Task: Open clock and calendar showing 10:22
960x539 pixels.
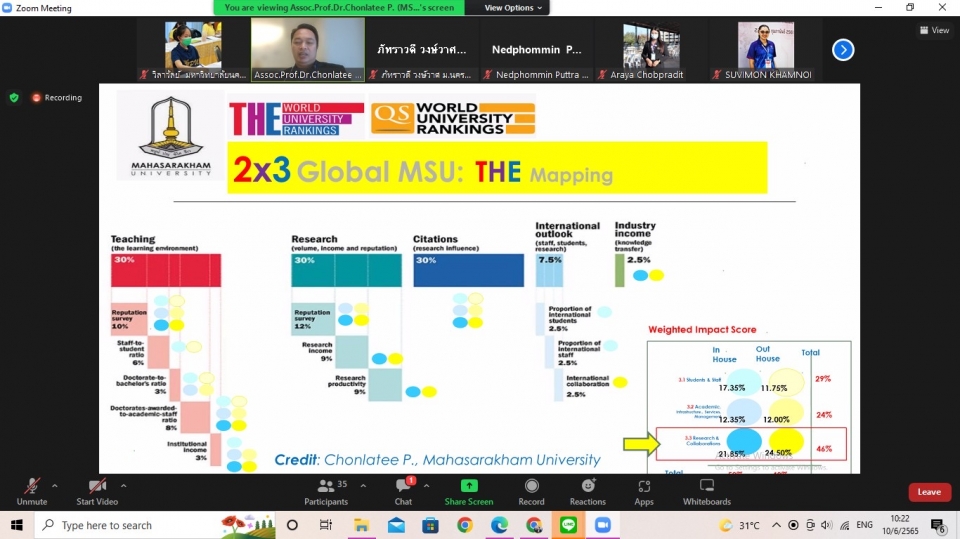Action: tap(900, 525)
